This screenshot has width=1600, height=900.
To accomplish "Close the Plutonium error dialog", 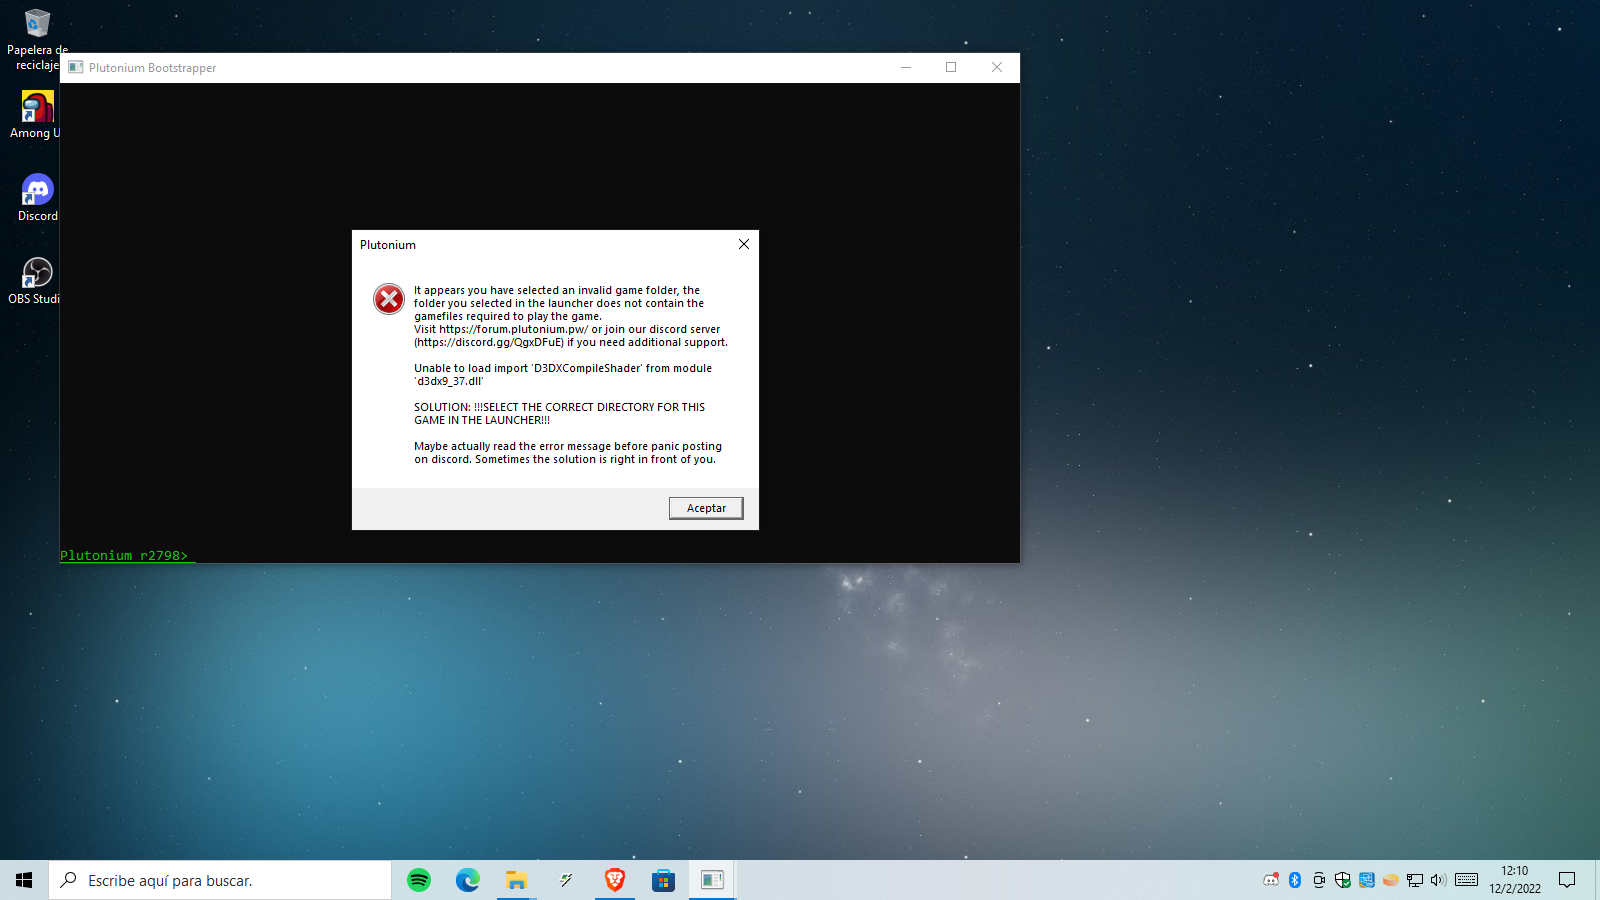I will [744, 244].
